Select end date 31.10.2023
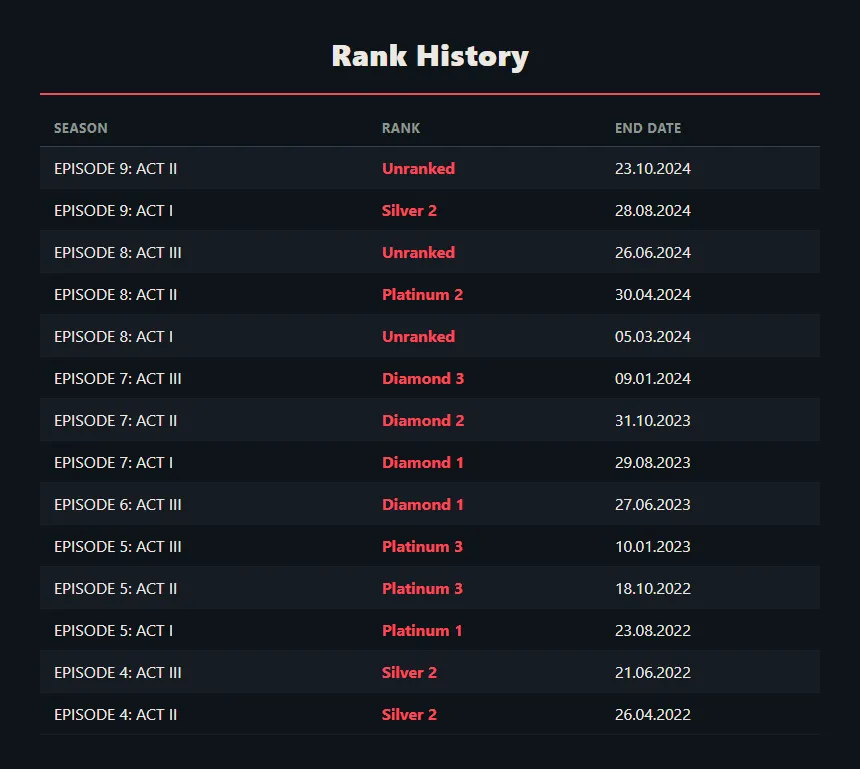Screen dimensions: 860x769 tap(653, 421)
